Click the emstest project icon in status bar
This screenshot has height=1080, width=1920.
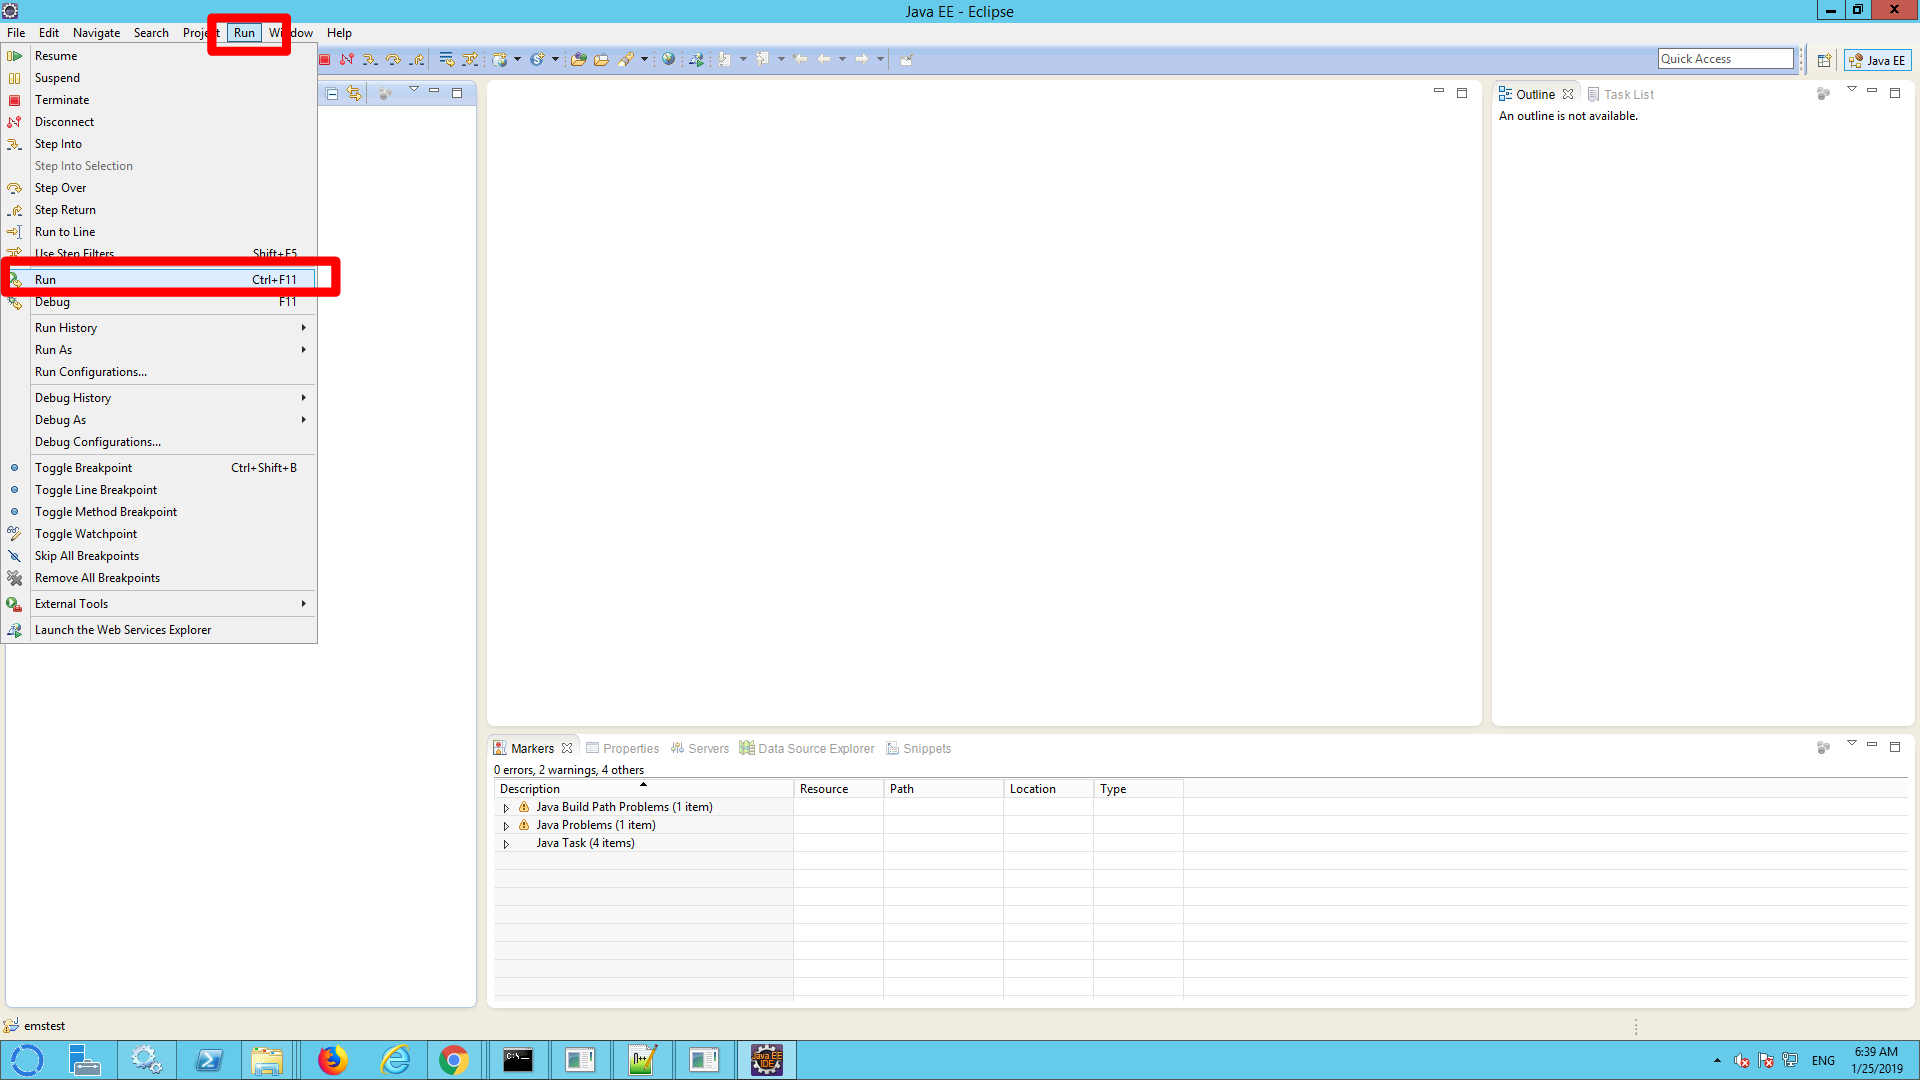11,1025
